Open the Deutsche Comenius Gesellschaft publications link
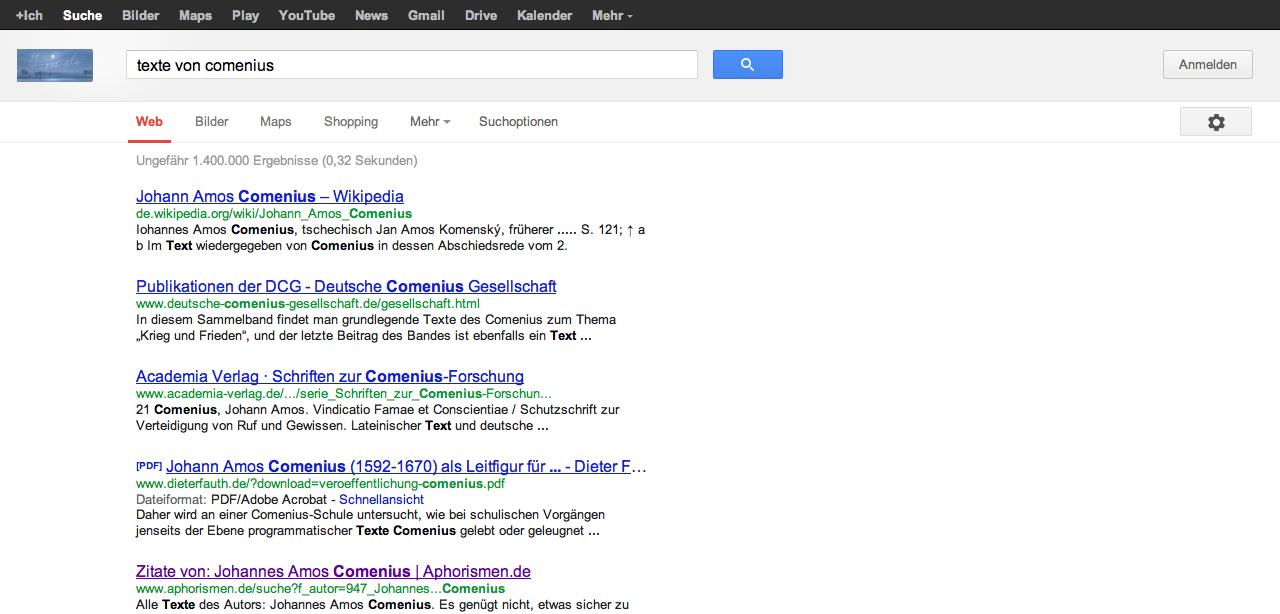Viewport: 1280px width, 614px height. 346,286
